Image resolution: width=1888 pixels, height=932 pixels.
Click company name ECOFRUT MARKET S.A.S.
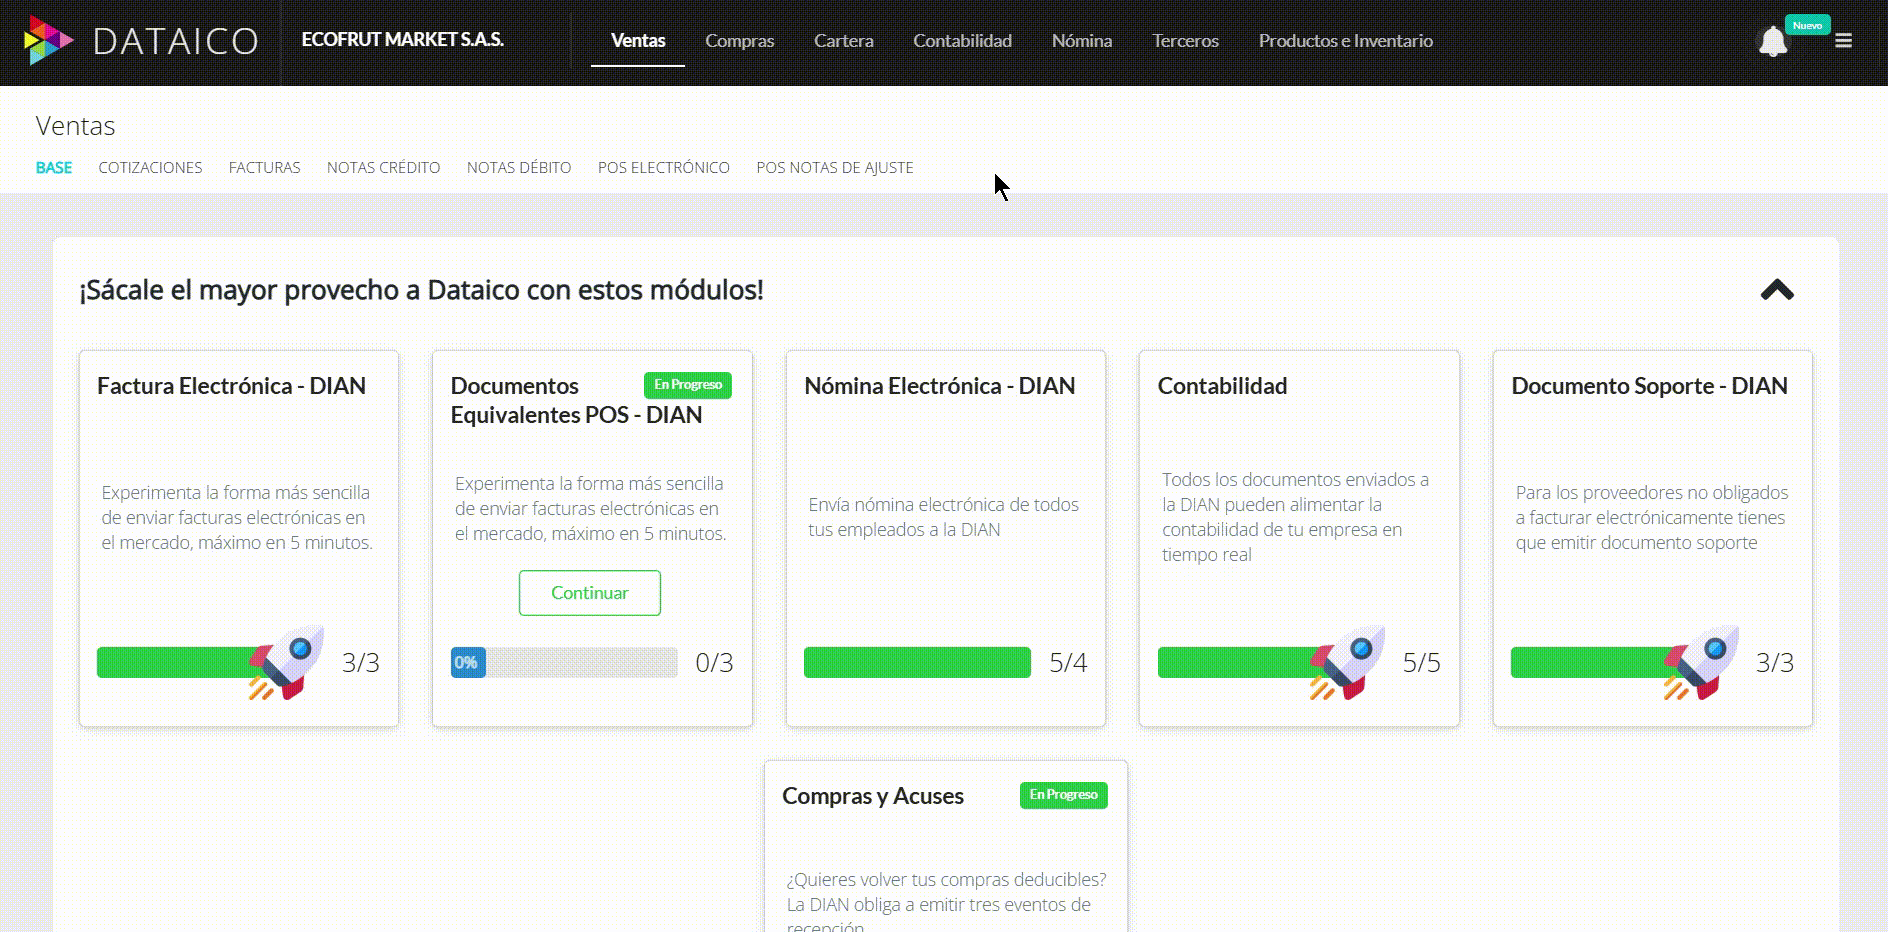[402, 40]
